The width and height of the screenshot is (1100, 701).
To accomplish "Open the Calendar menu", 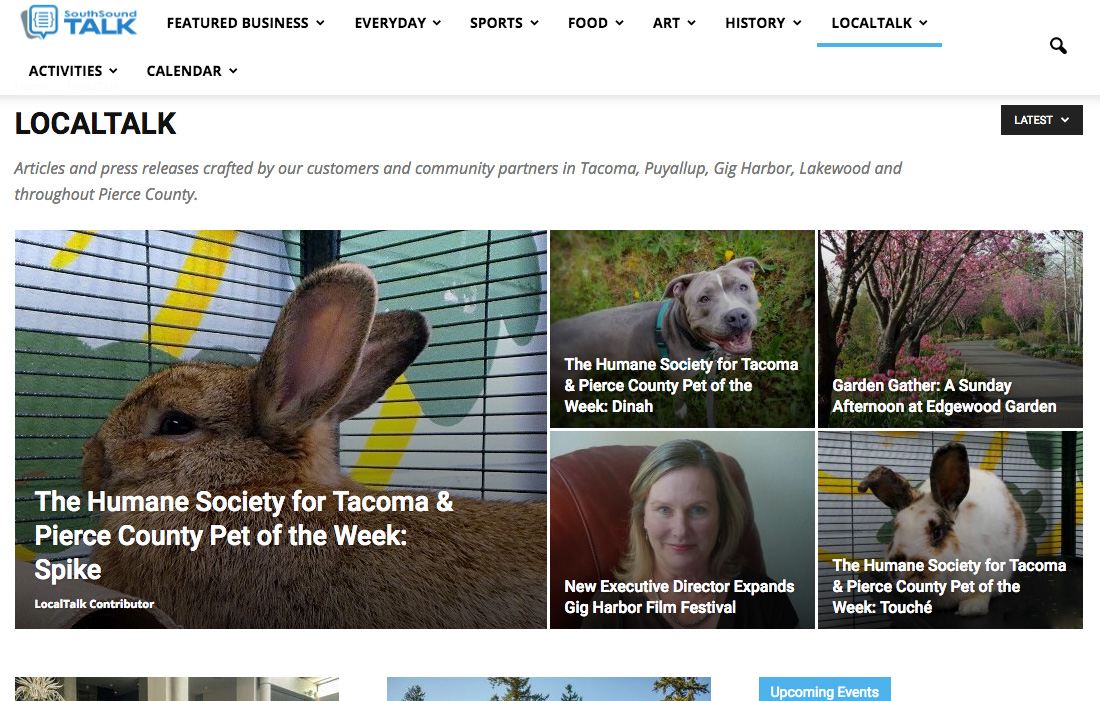I will [192, 71].
